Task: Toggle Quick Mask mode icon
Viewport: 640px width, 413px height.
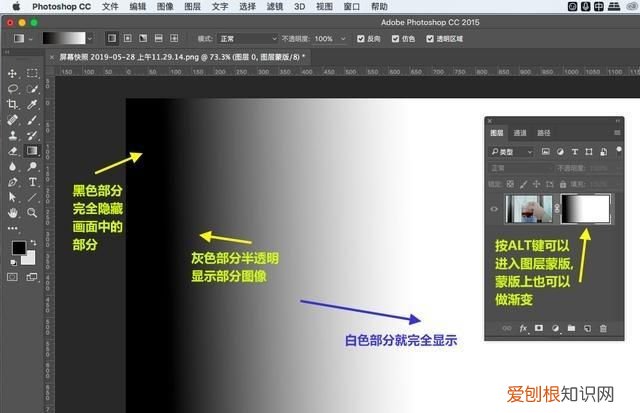Action: click(12, 277)
